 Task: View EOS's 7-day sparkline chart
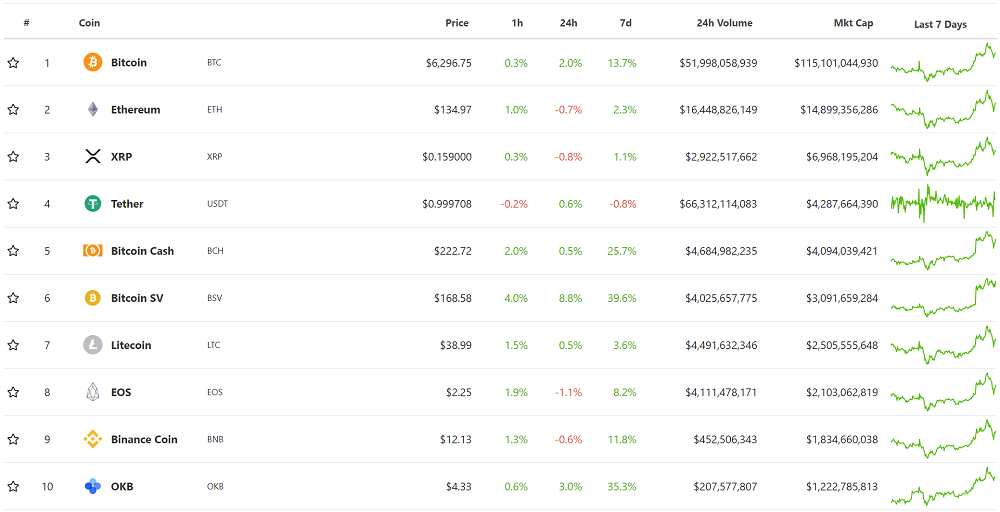coord(943,392)
